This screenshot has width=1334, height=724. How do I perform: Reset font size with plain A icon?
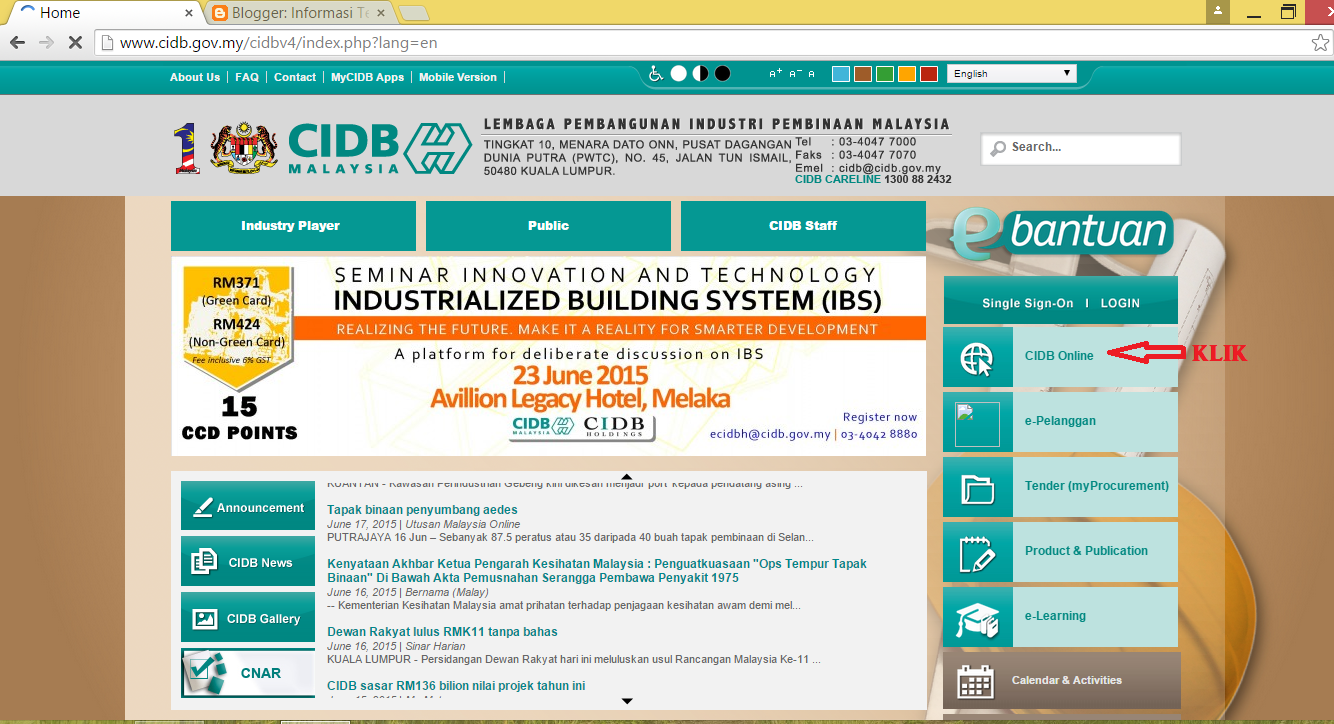pyautogui.click(x=811, y=74)
